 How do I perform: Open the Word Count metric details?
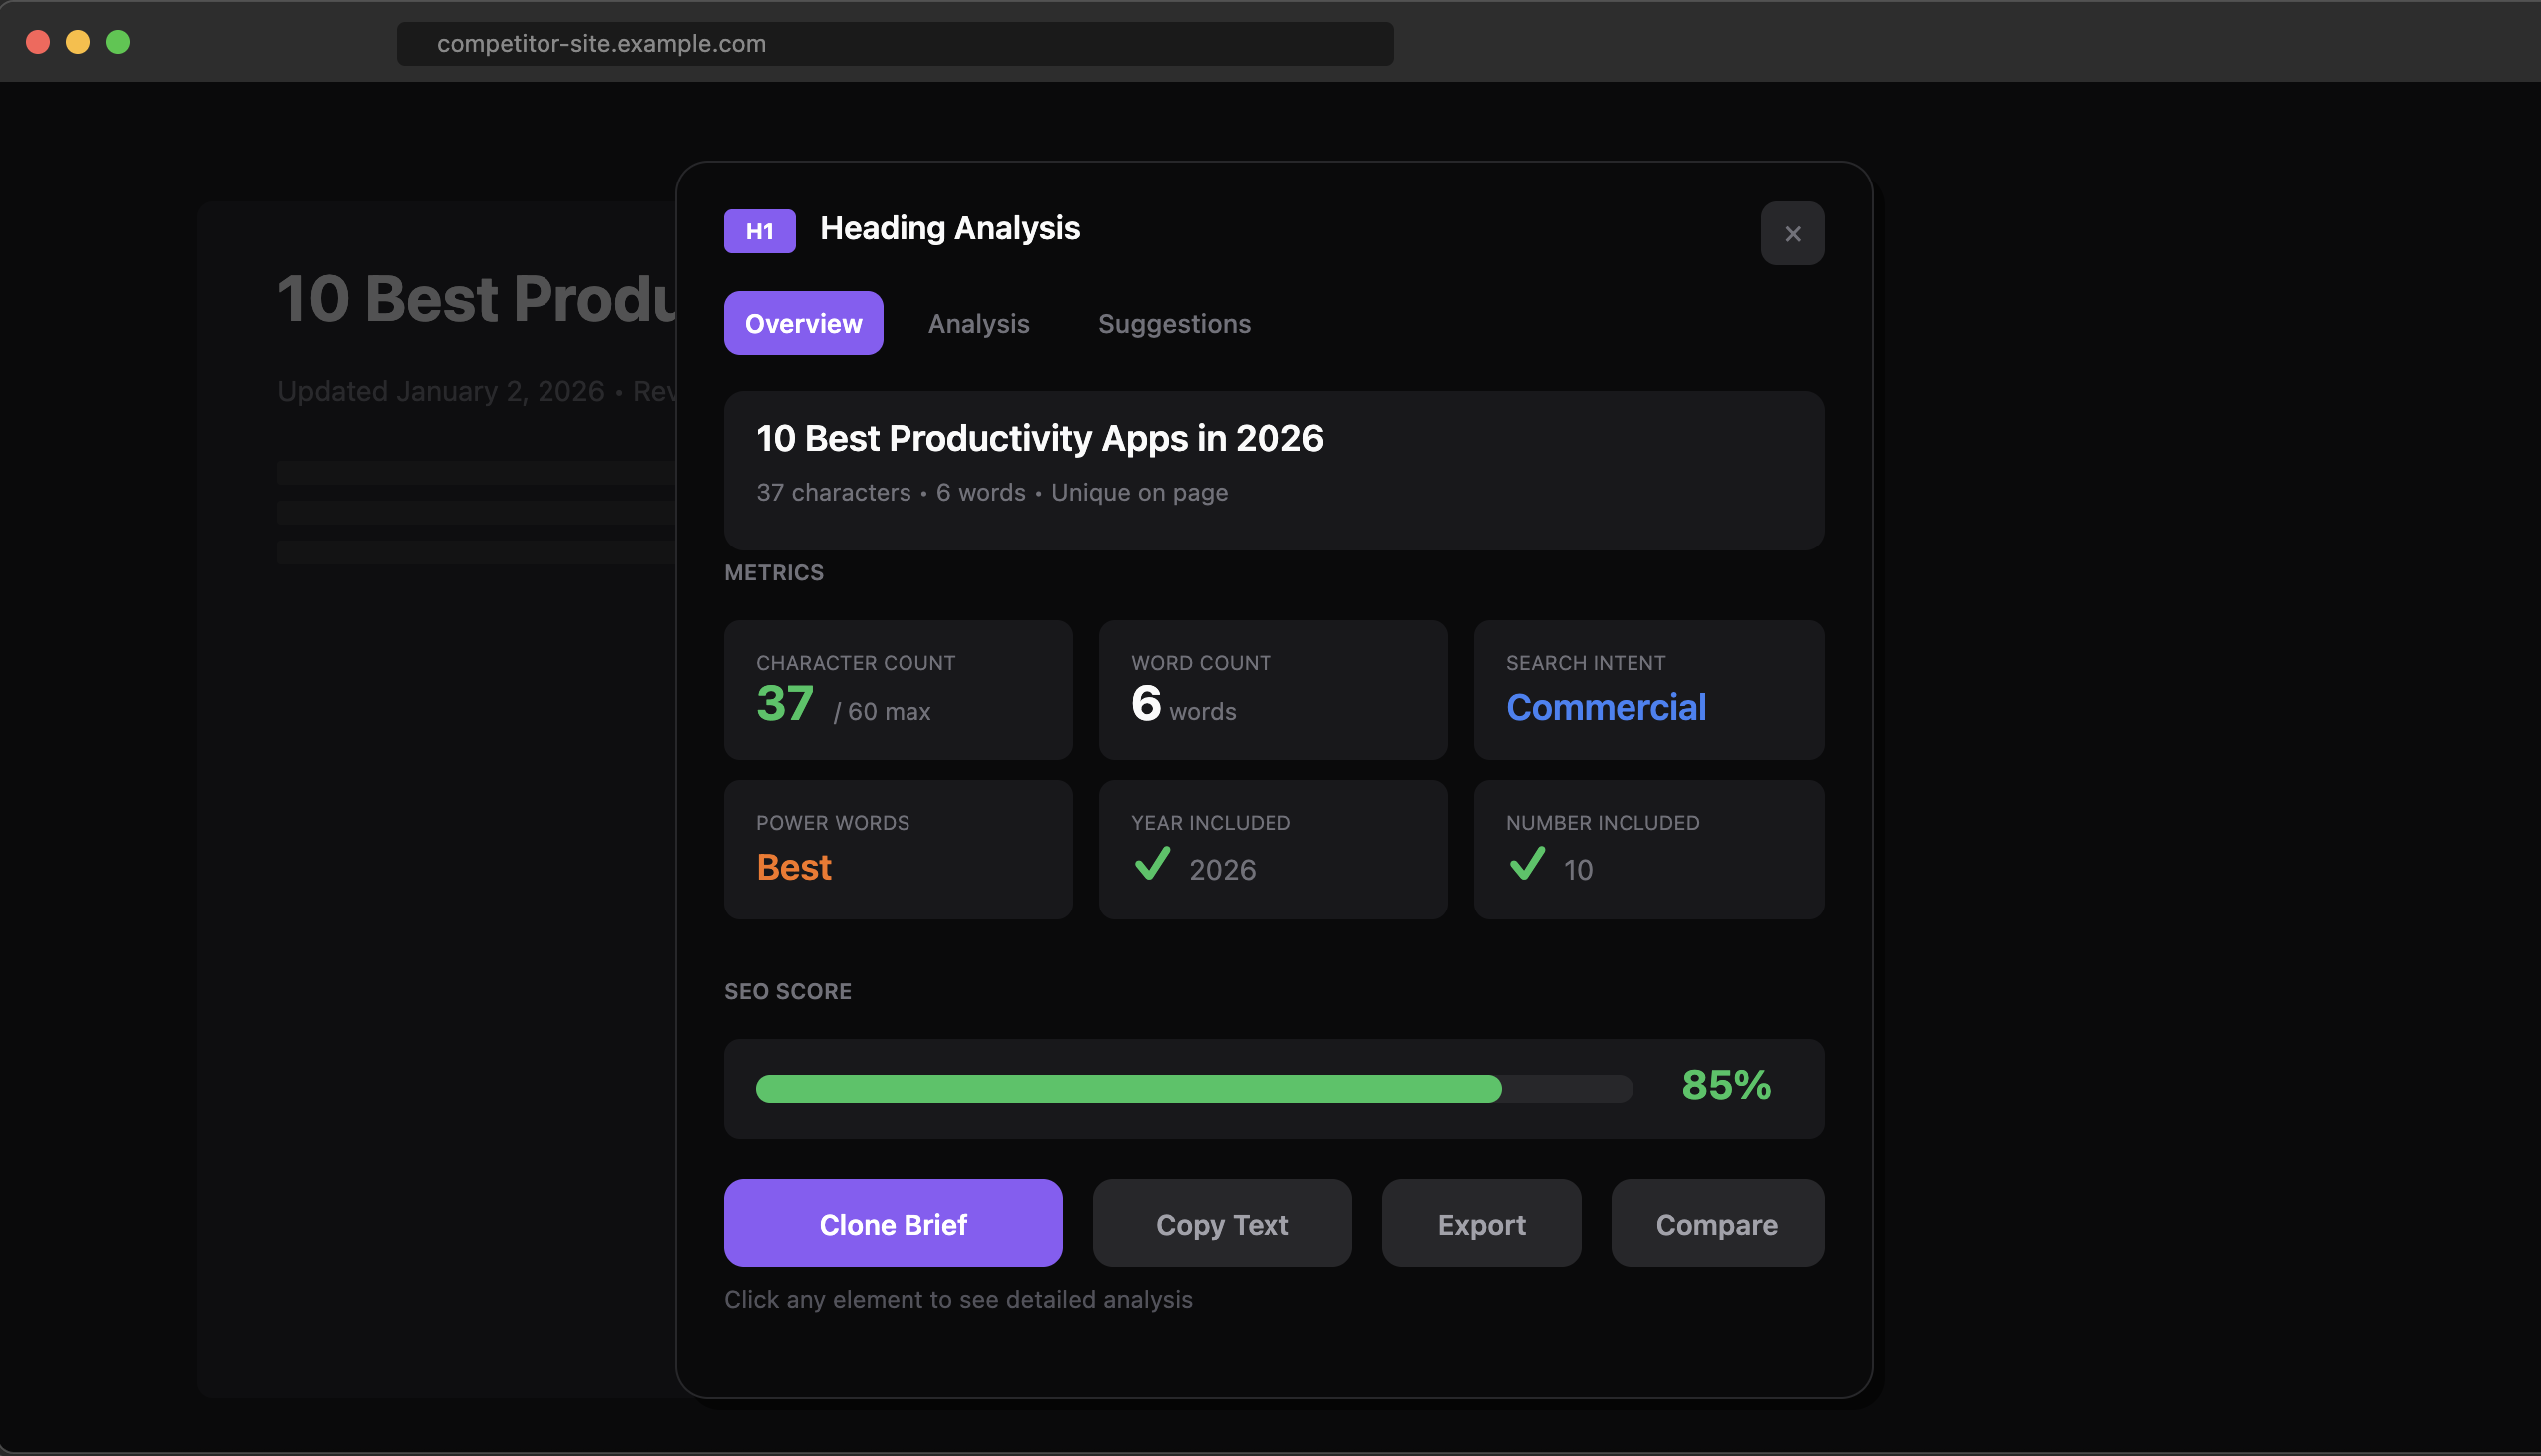(x=1272, y=689)
